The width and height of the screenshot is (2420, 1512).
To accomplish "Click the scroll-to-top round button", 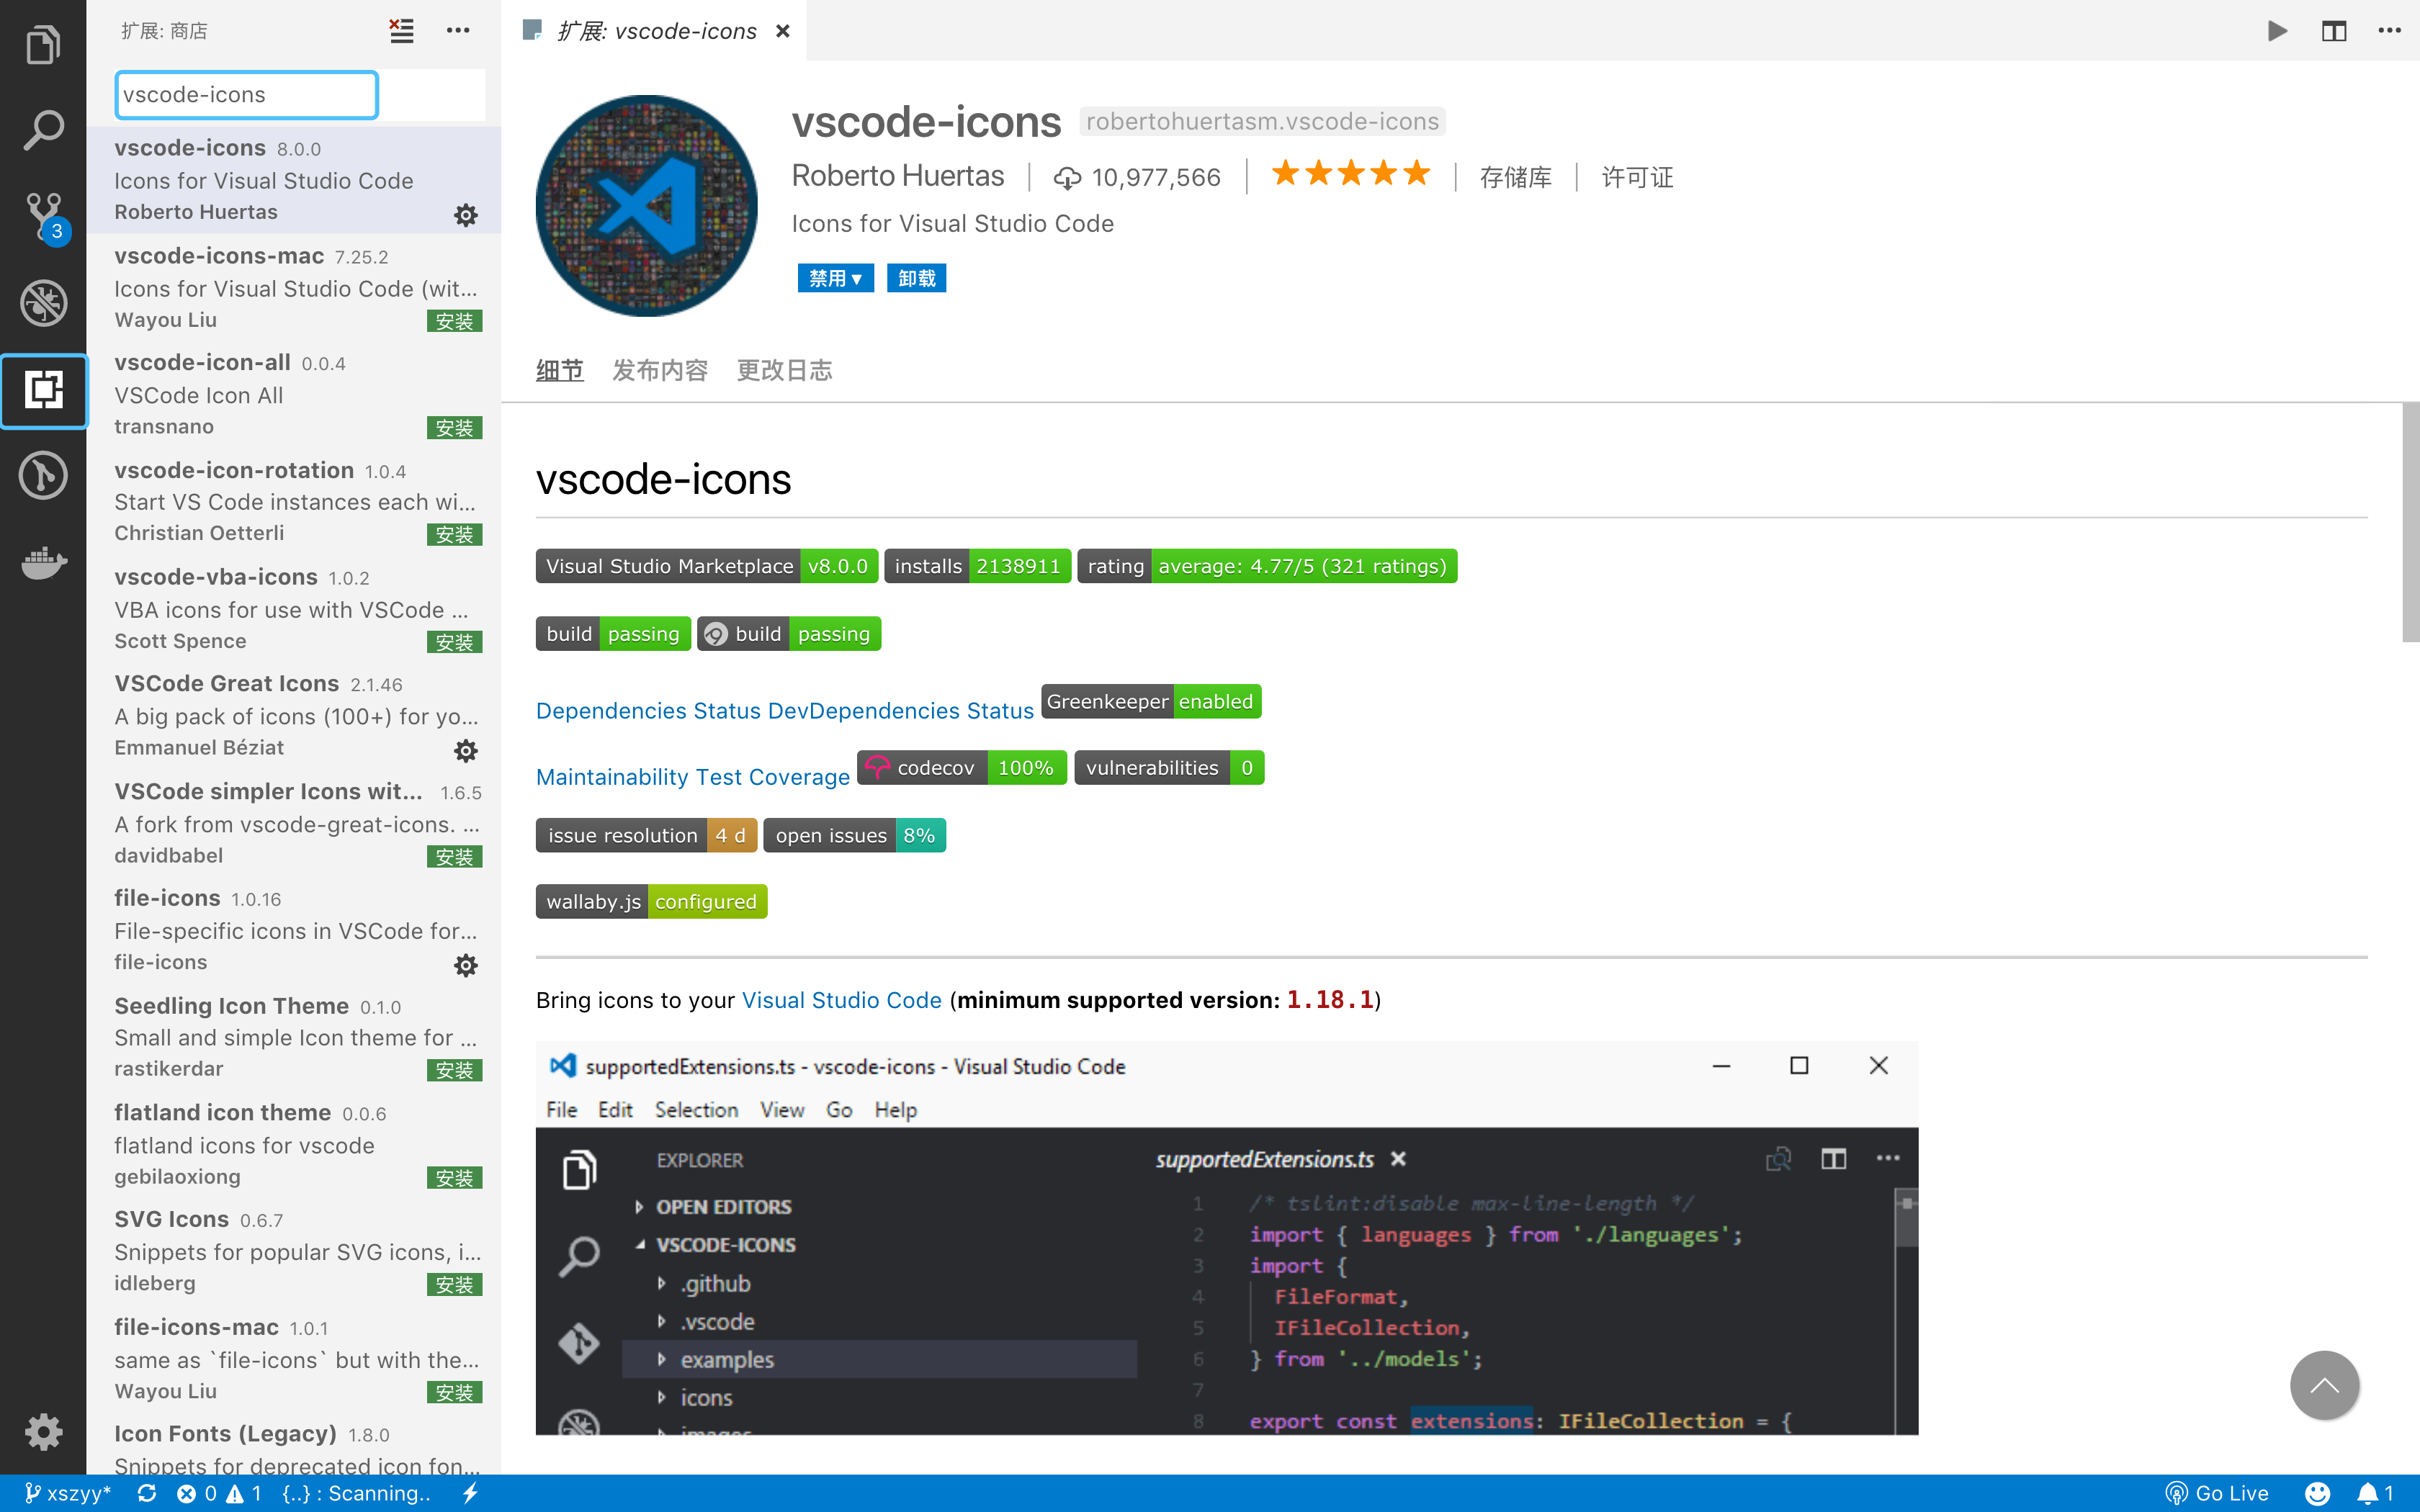I will [2325, 1385].
